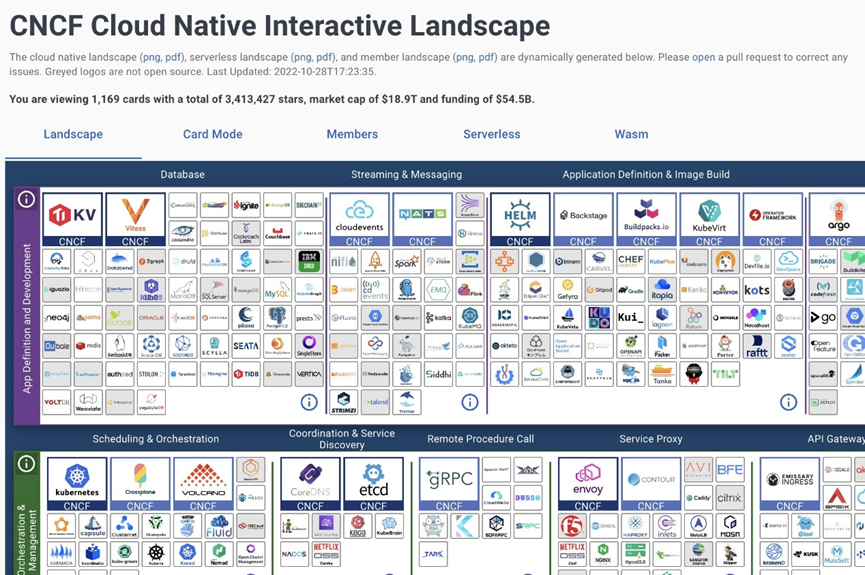Select the VoltDB logo tile
The width and height of the screenshot is (865, 575).
click(x=57, y=402)
